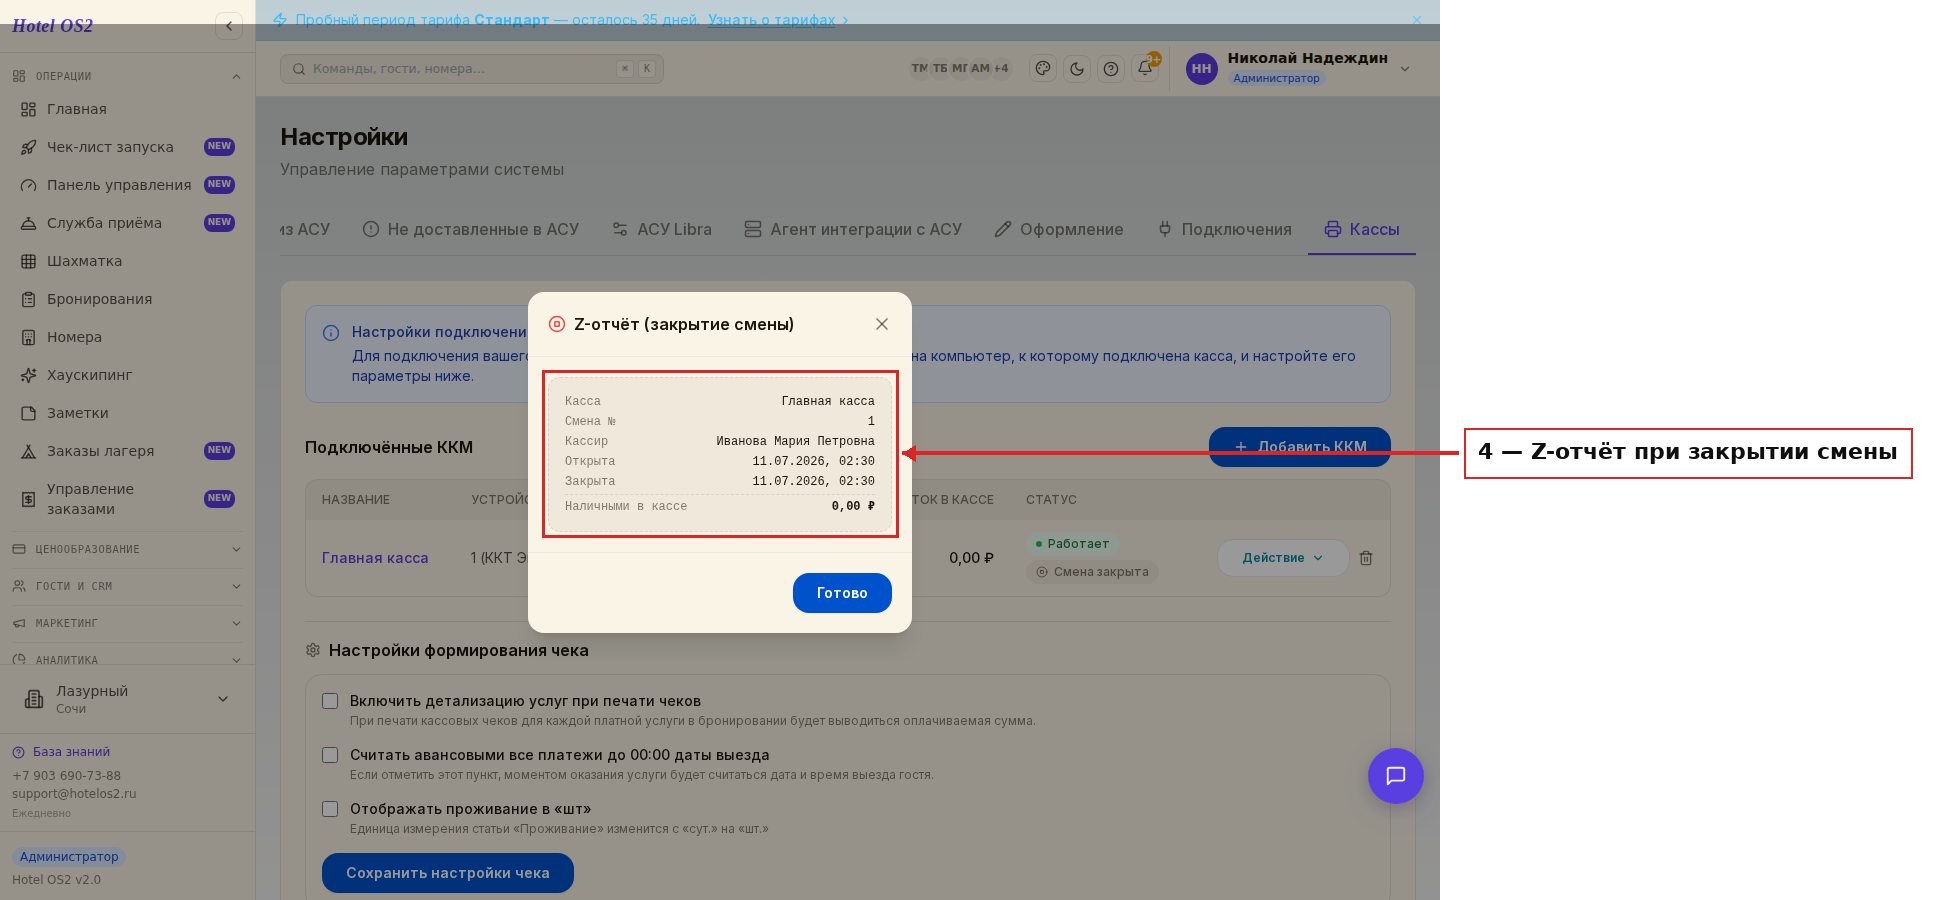
Task: Open the chat support bubble
Action: coord(1396,776)
